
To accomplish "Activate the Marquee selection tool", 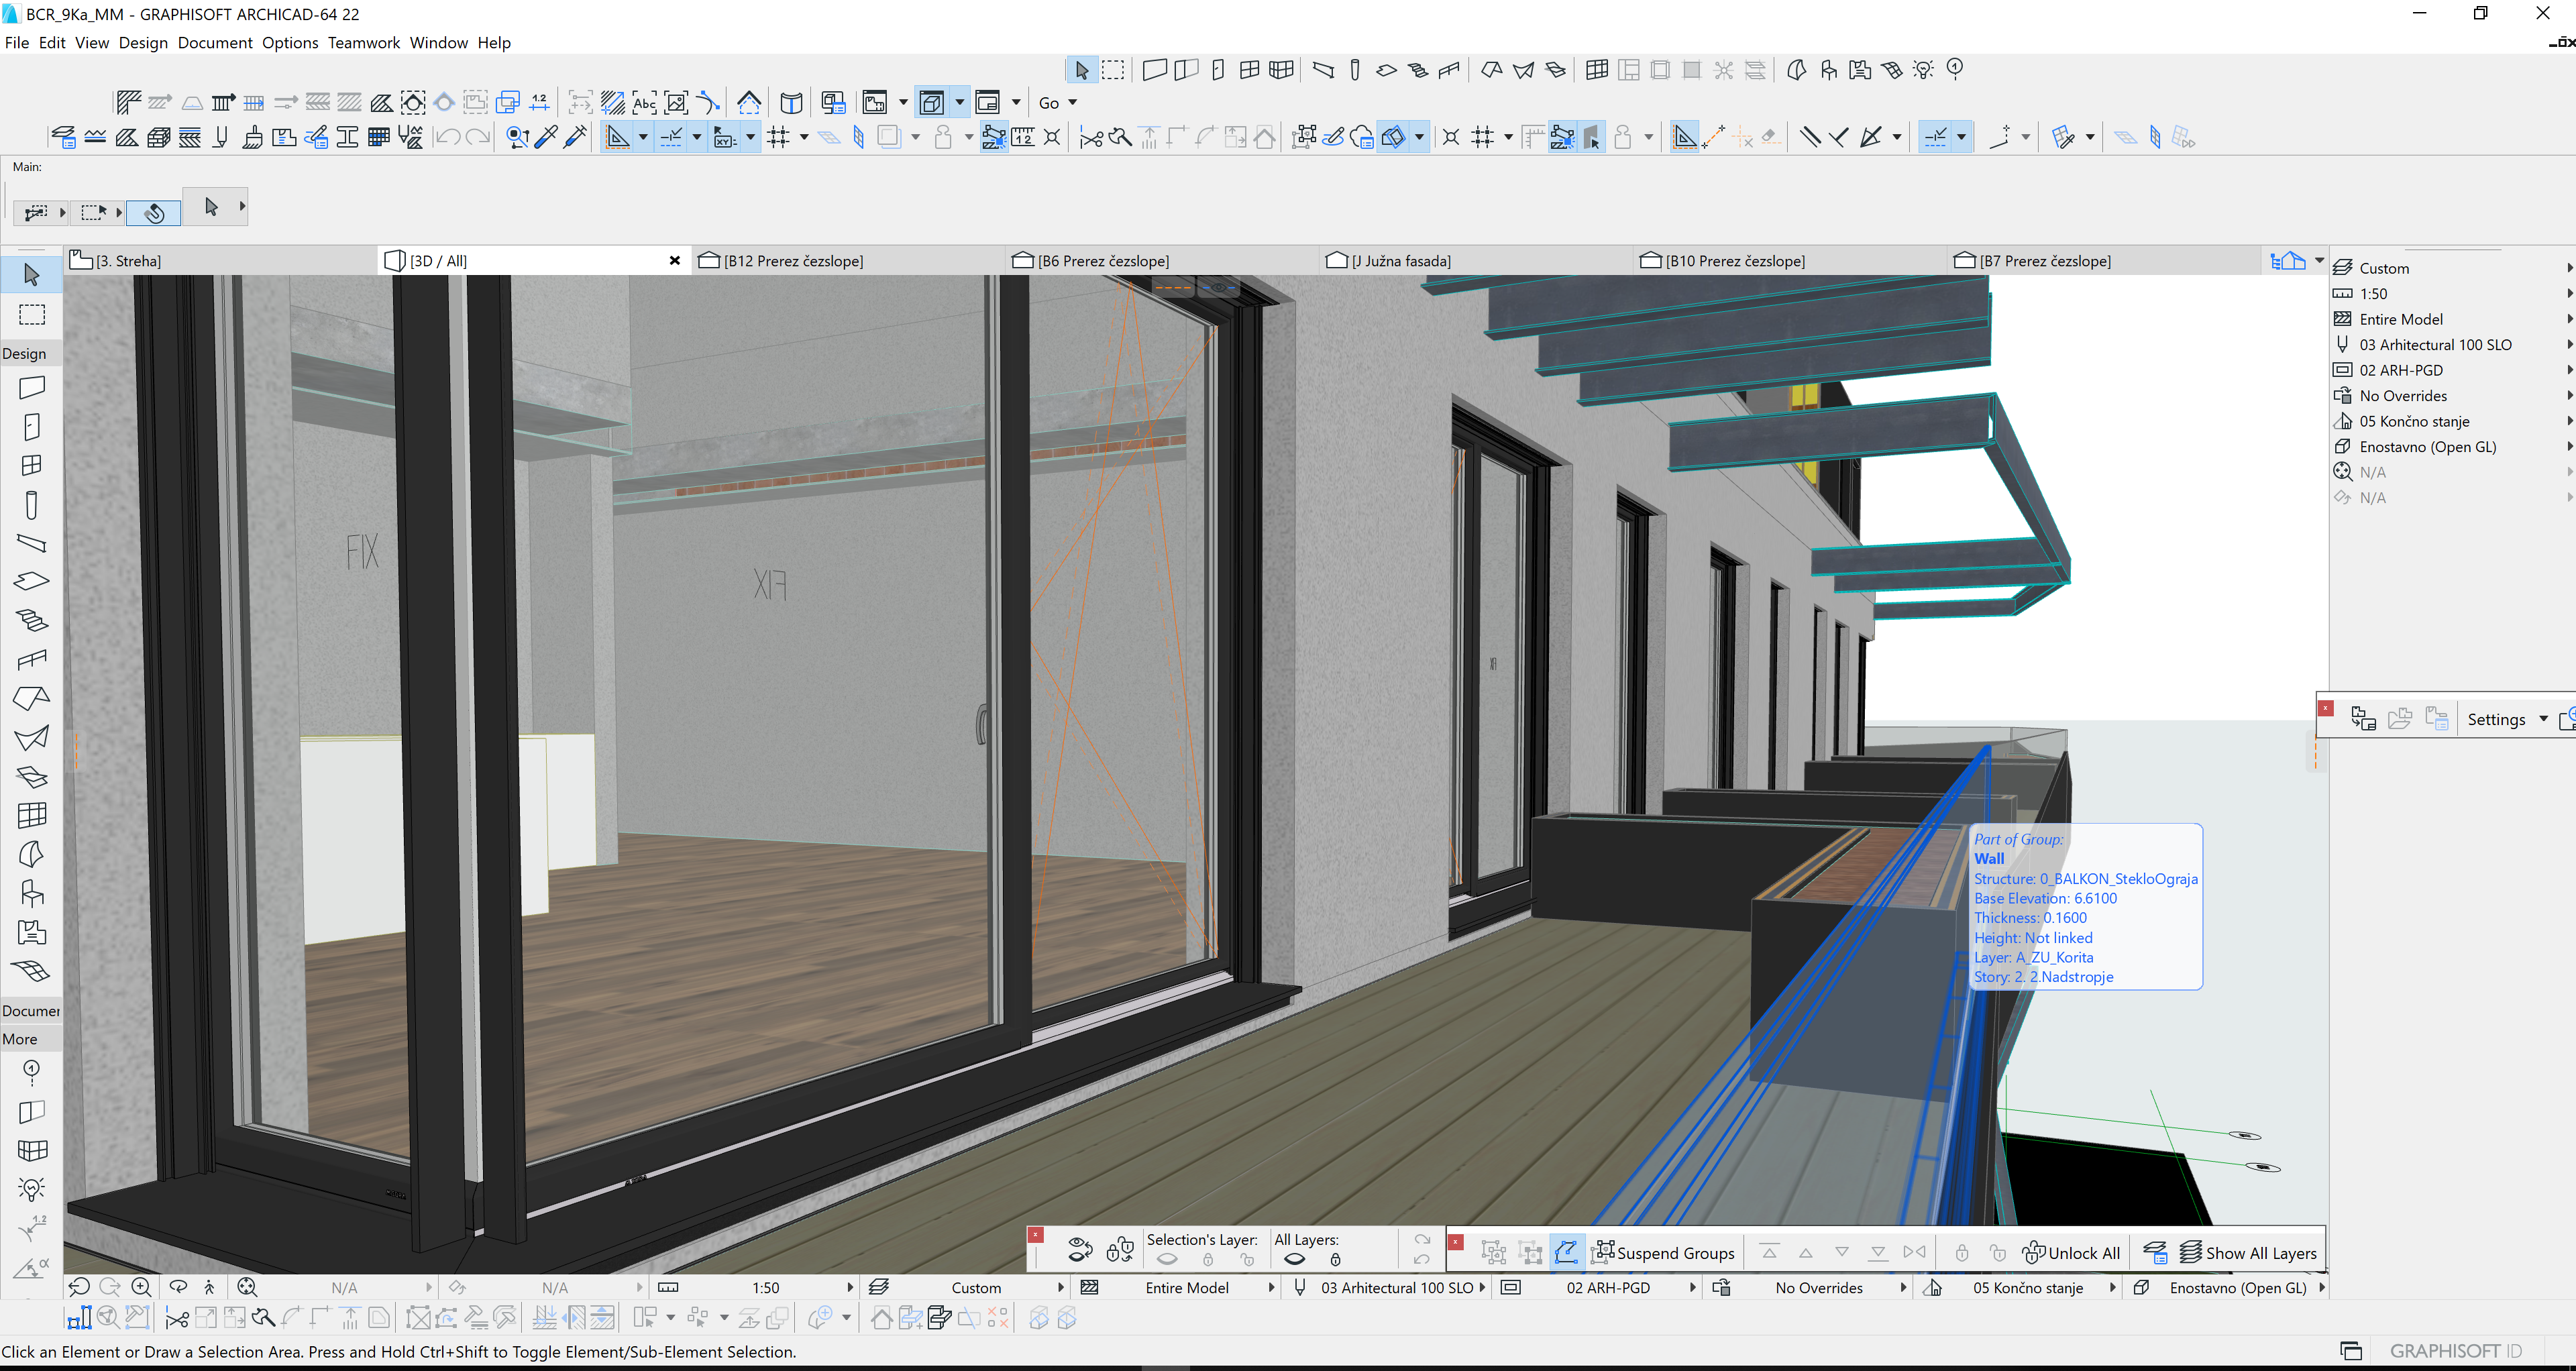I will [x=32, y=315].
